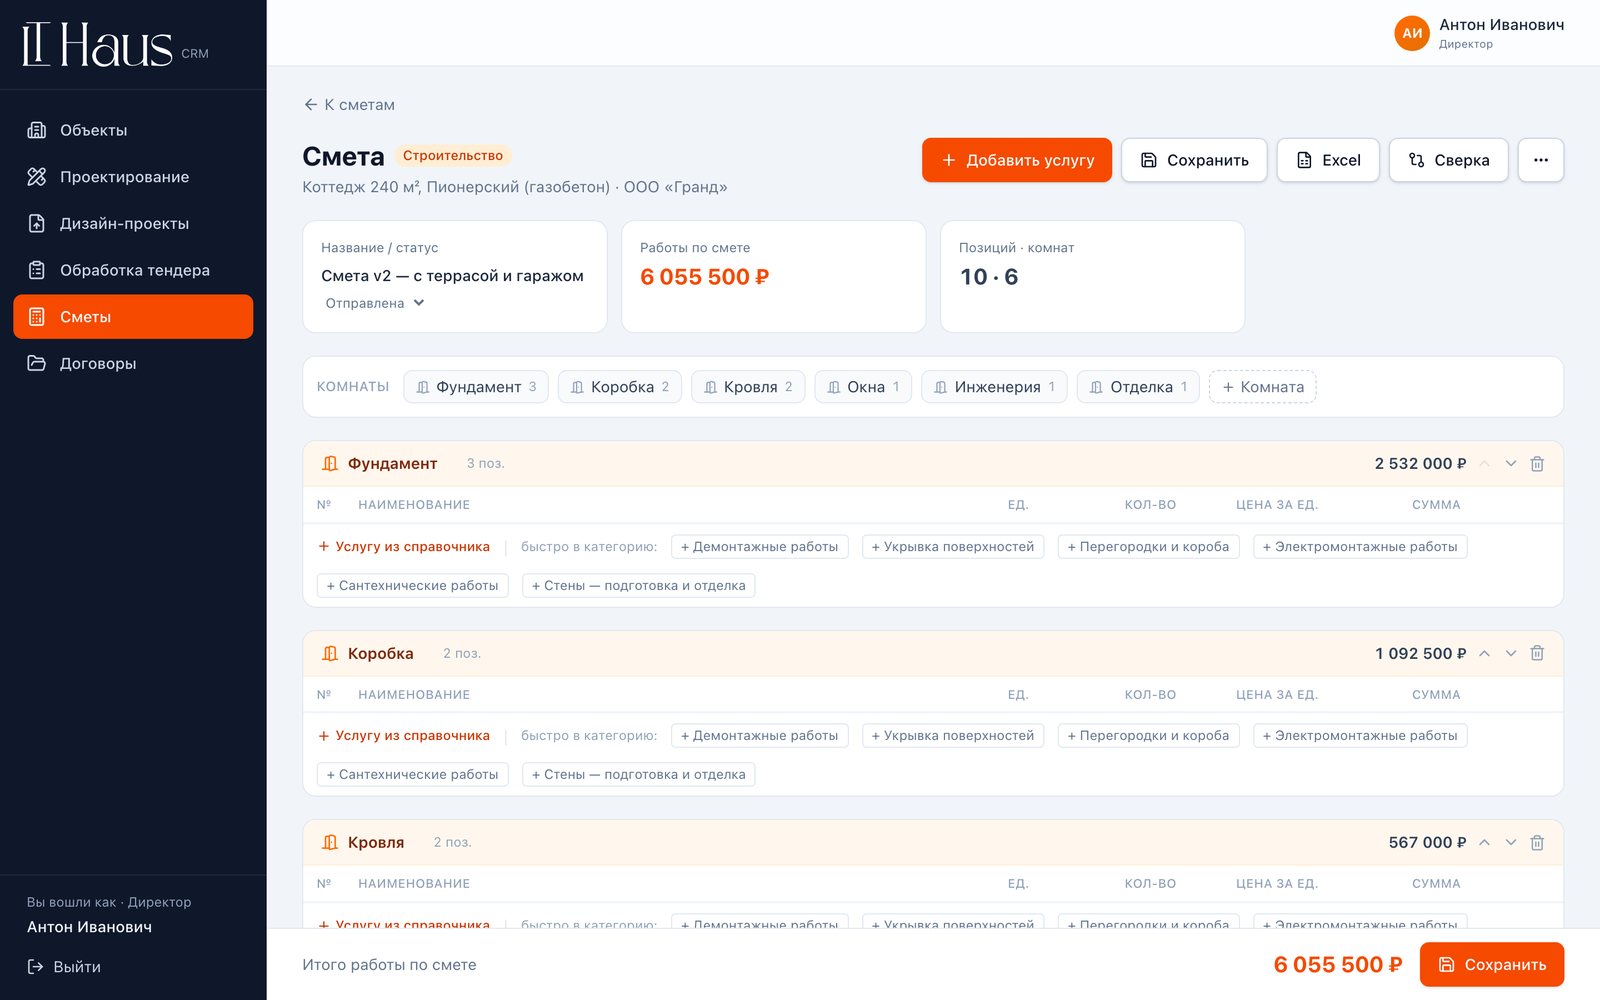
Task: Open Договоры in the sidebar
Action: [133, 363]
